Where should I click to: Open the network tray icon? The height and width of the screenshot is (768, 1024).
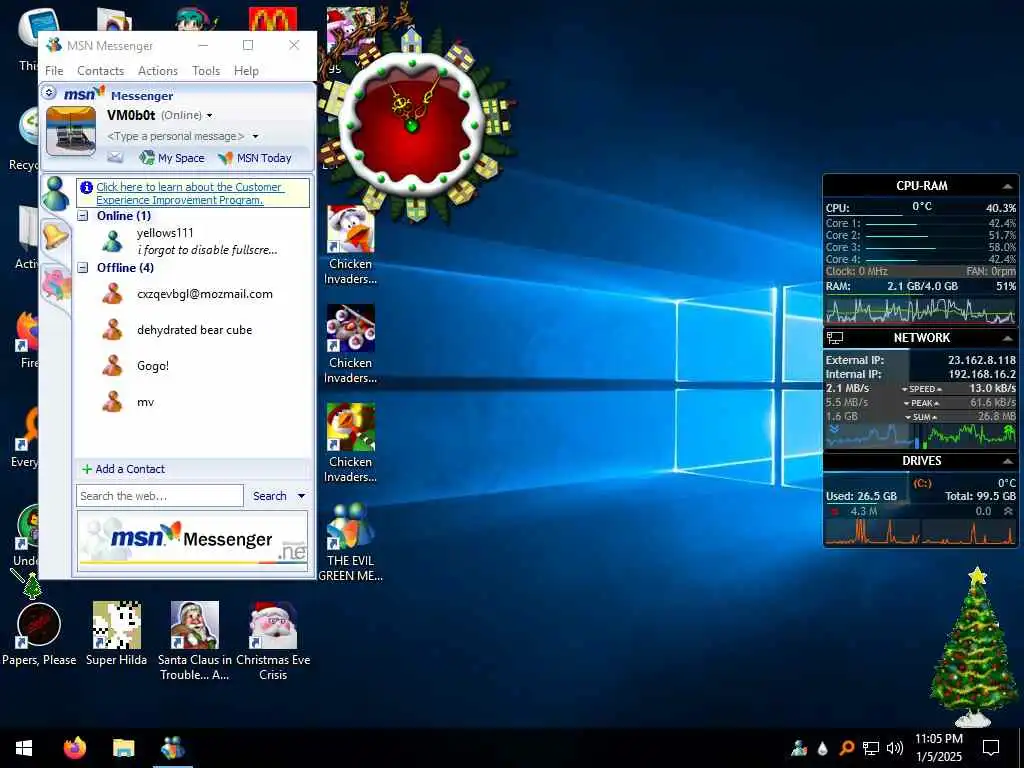point(871,748)
